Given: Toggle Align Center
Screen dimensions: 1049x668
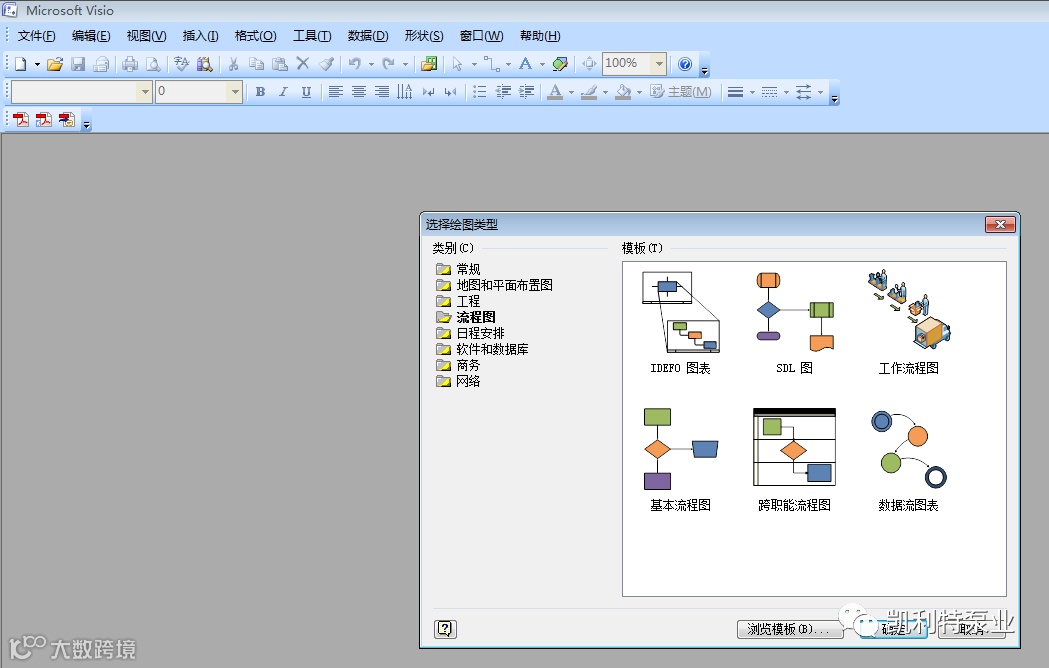Looking at the screenshot, I should [x=359, y=92].
